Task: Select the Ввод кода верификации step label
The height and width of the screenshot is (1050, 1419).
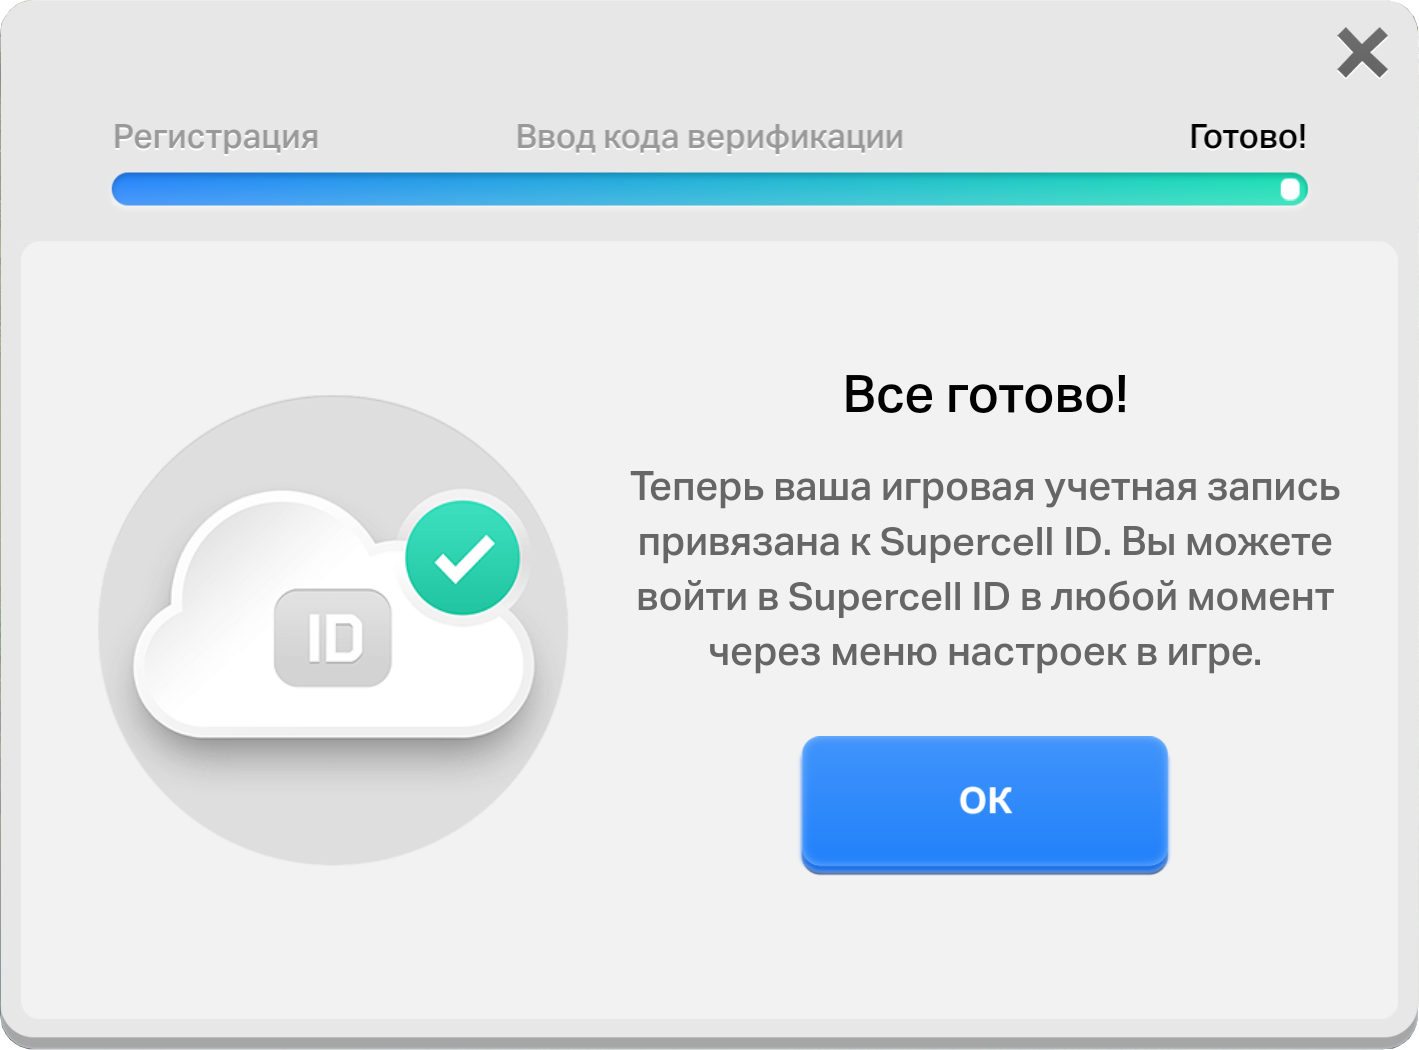Action: (709, 136)
